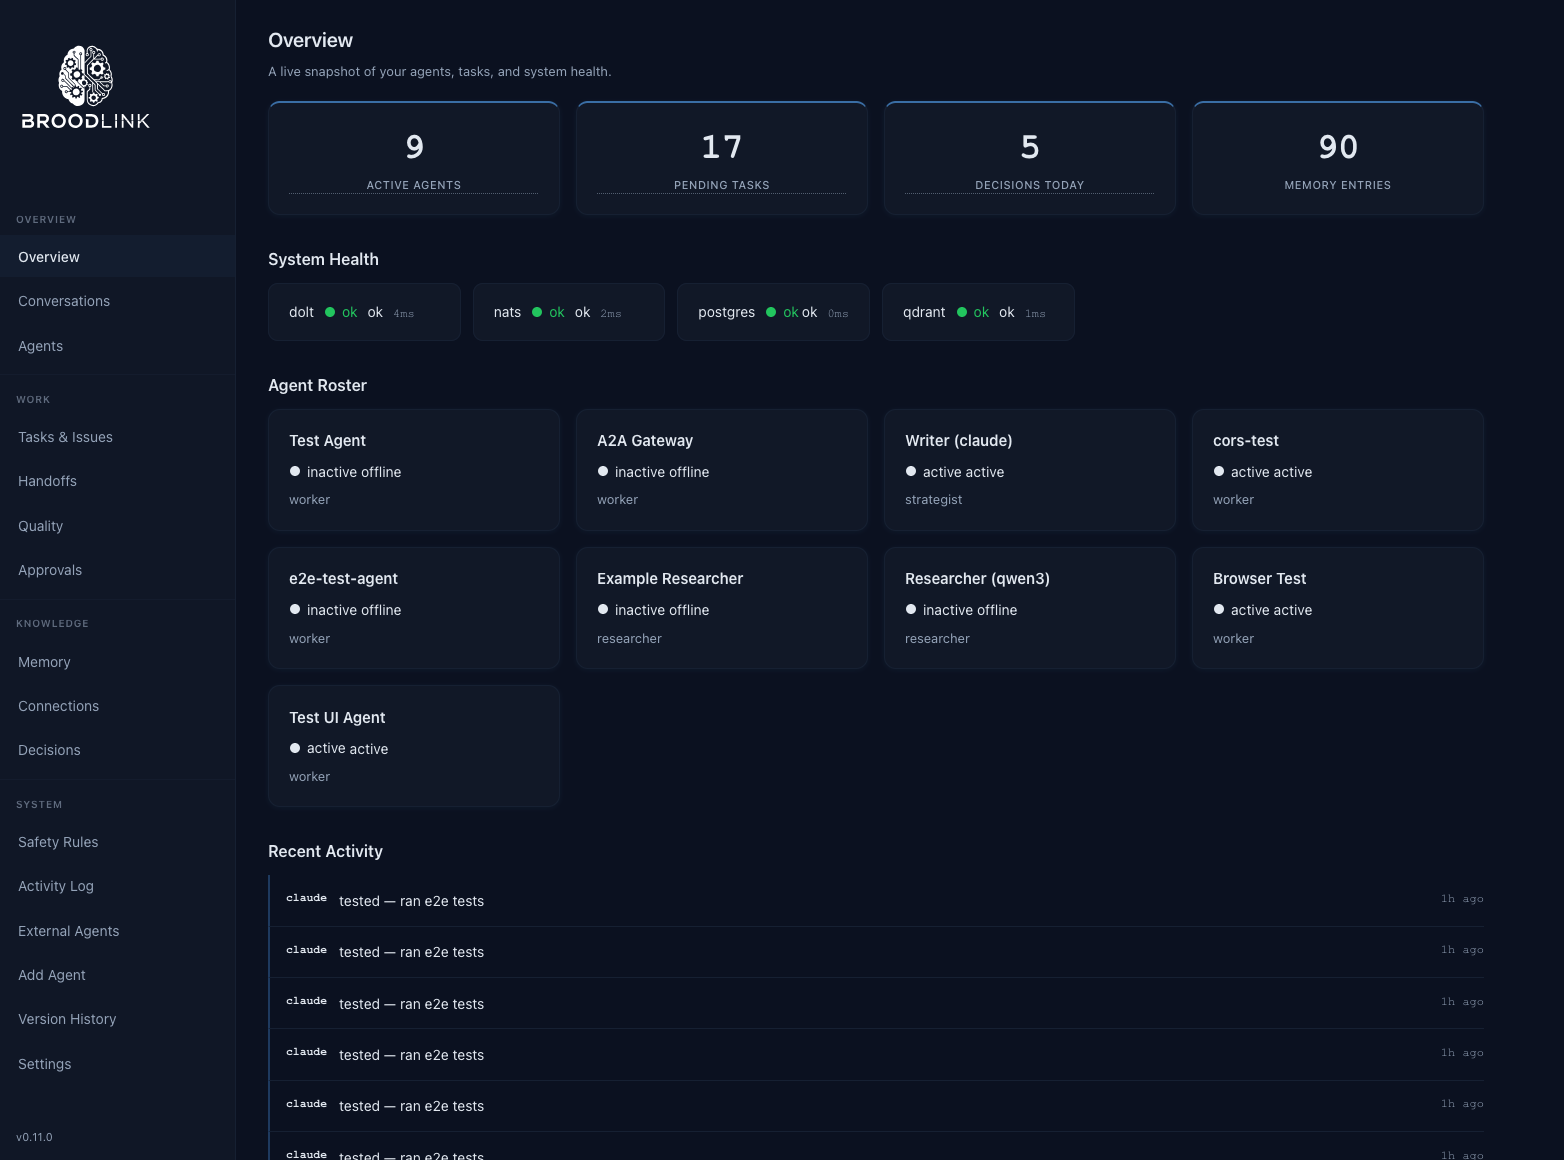Open the Conversations section
Screen dimensions: 1564x1160
[64, 301]
